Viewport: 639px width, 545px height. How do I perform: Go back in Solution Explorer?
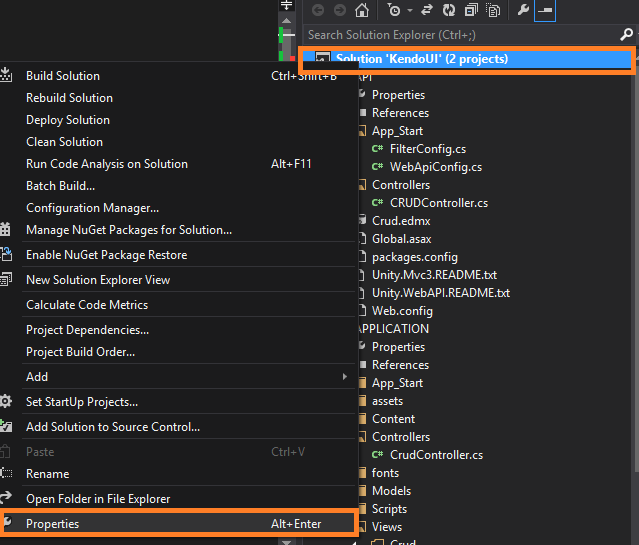(x=318, y=10)
